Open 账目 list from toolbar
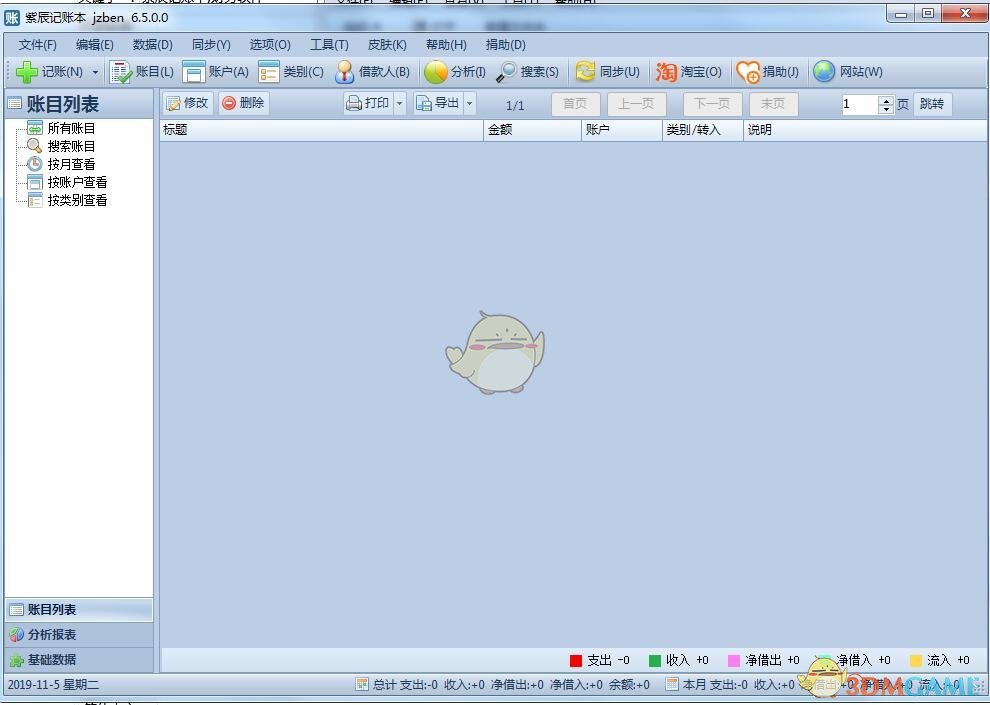The height and width of the screenshot is (705, 990). [121, 72]
